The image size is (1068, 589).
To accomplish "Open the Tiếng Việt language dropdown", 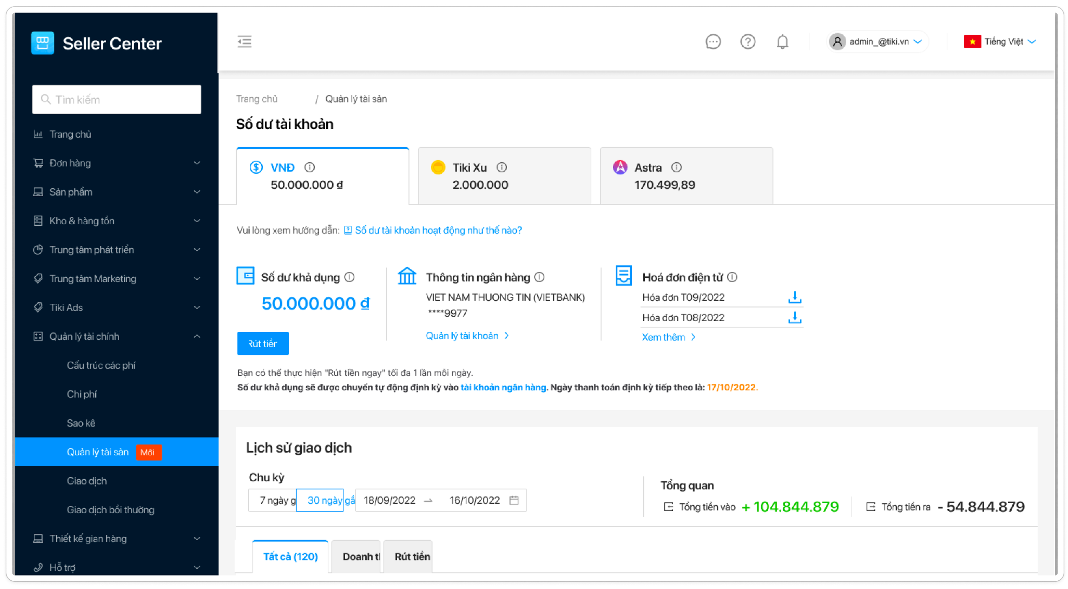I will coord(1000,42).
